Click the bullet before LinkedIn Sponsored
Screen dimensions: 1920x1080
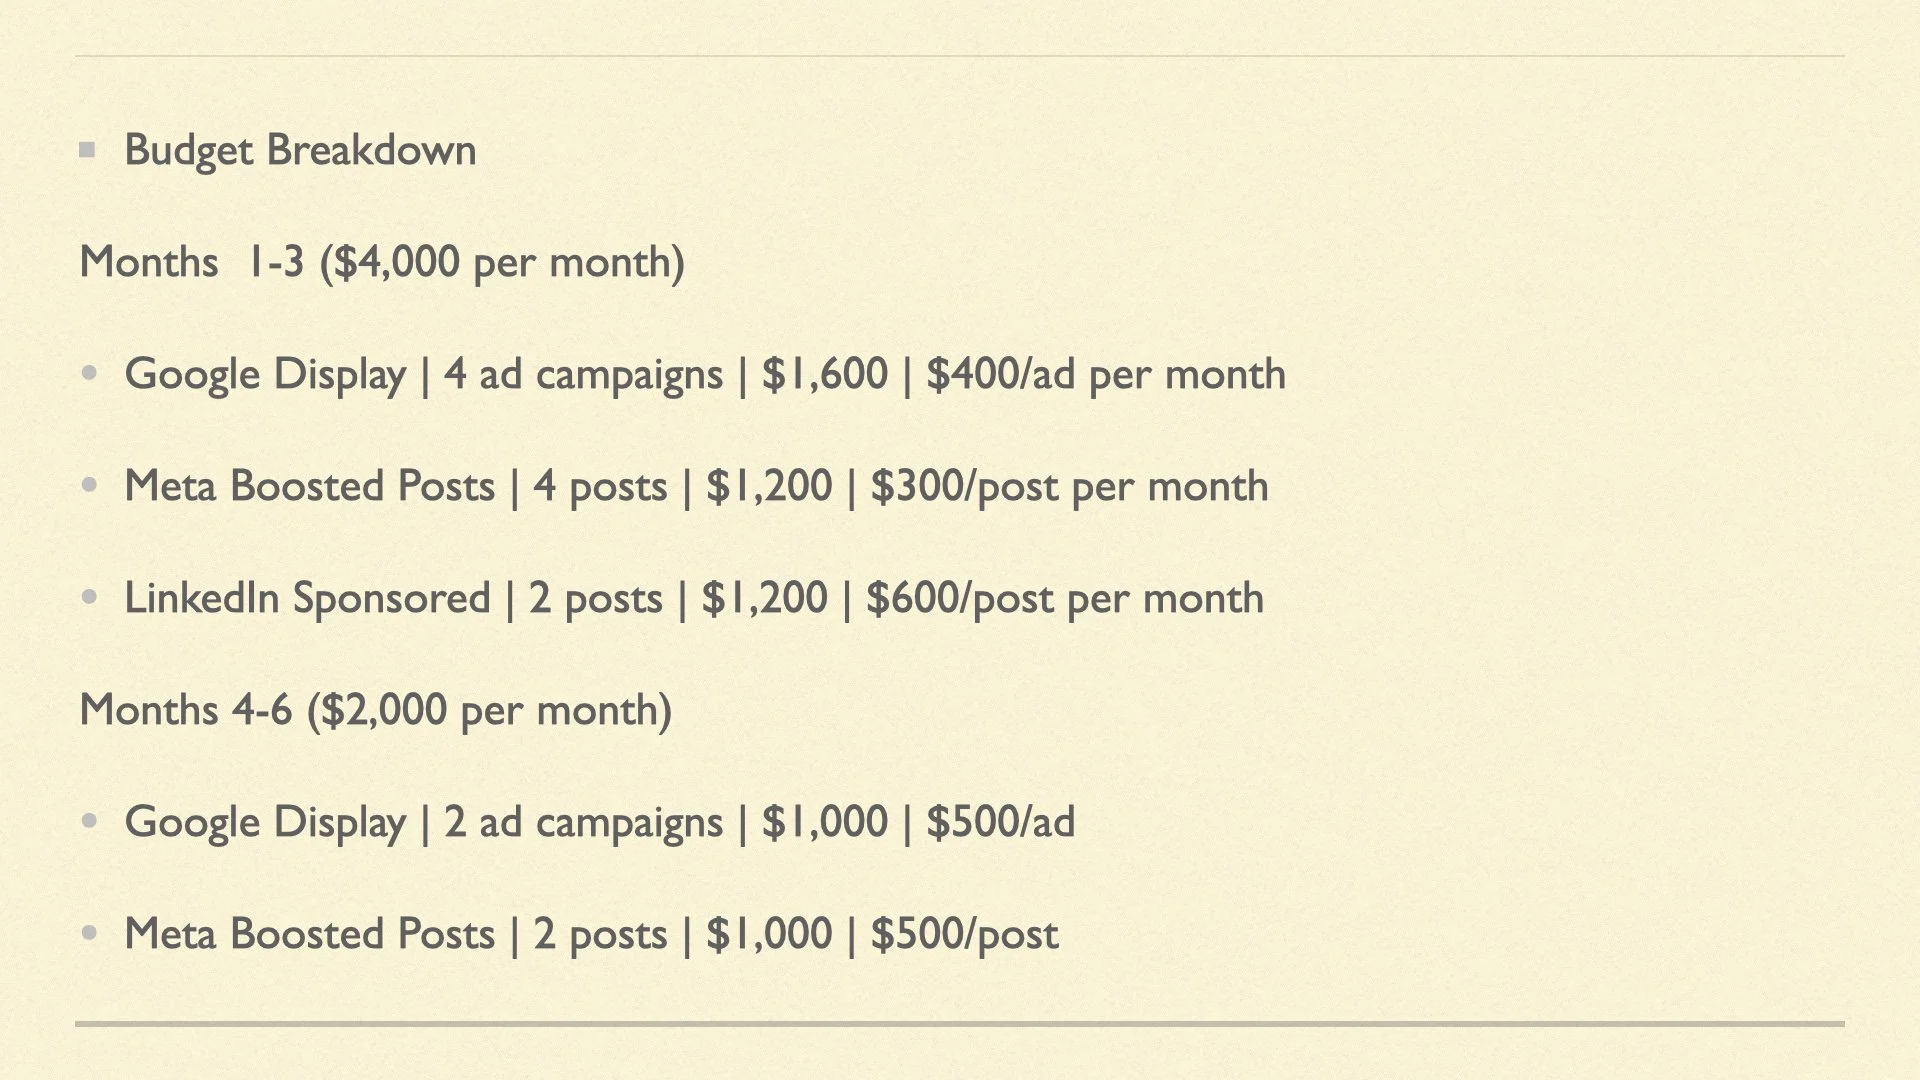(x=90, y=598)
